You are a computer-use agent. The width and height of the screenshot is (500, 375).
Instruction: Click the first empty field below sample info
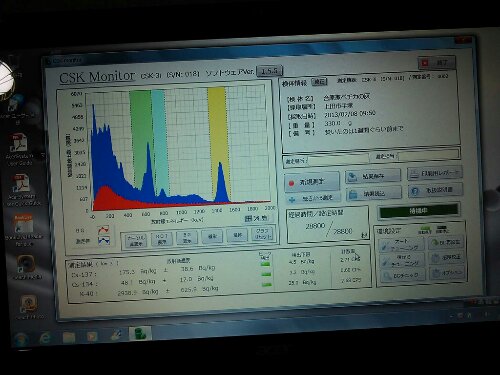tap(338, 160)
